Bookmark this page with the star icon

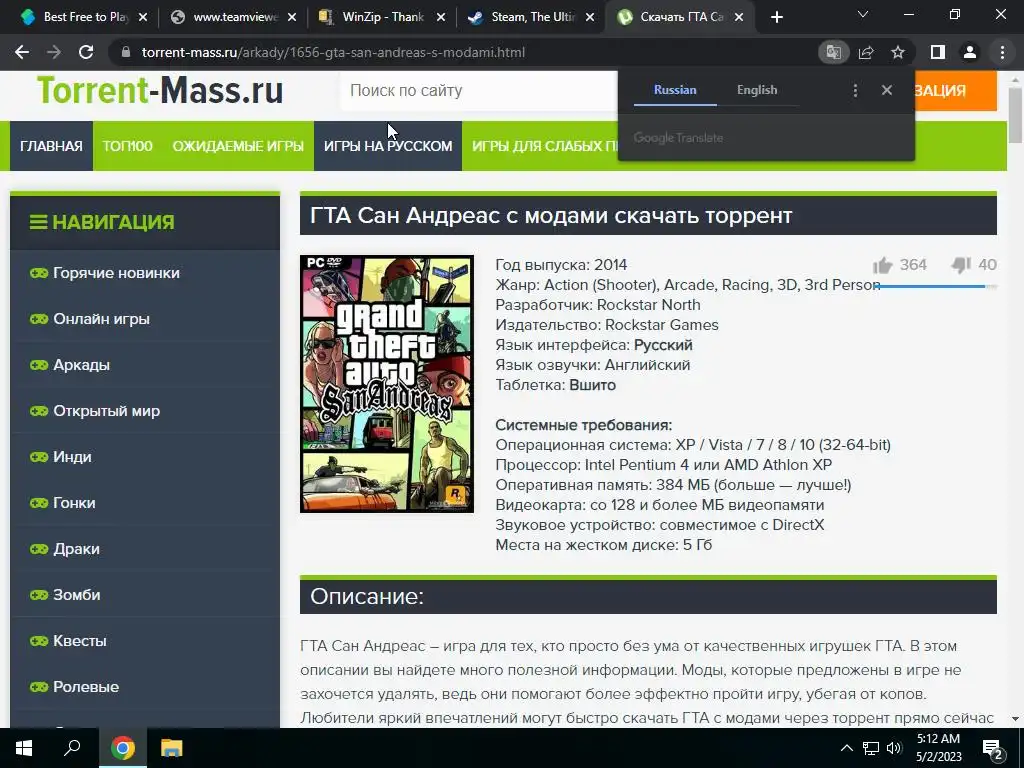[x=898, y=52]
